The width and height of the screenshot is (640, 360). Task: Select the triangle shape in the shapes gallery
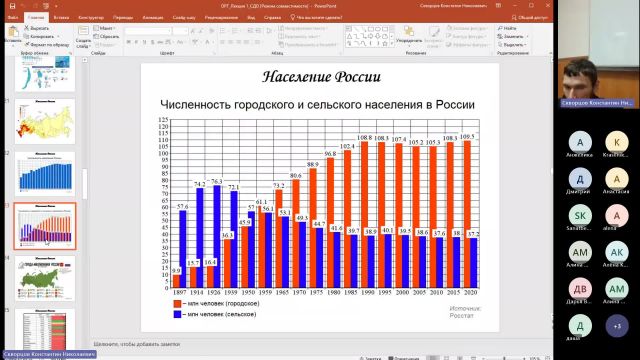click(349, 36)
